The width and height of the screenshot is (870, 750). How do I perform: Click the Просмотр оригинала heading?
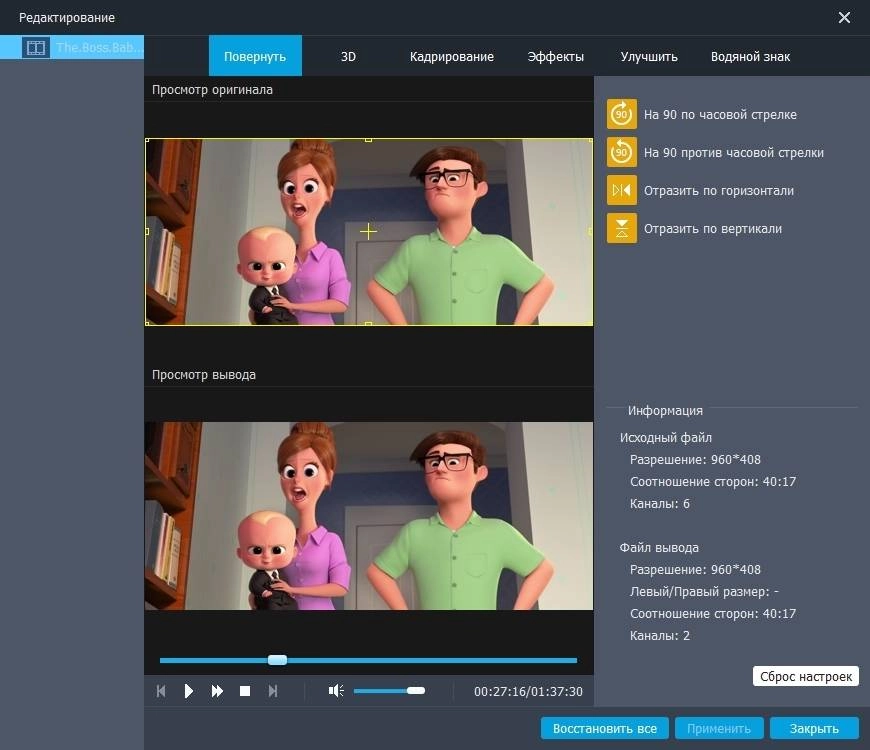tap(212, 90)
